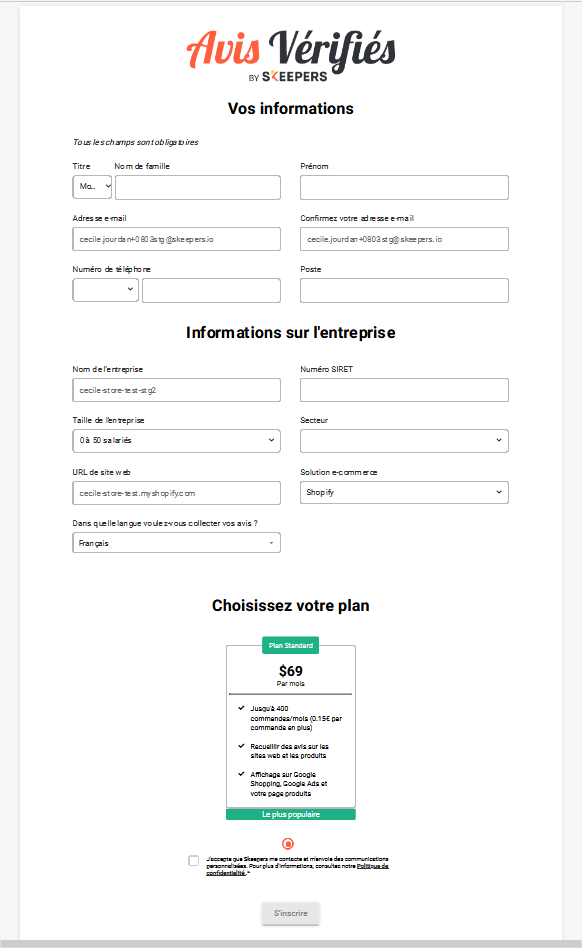Open the Solution e-commerce dropdown showing Shopify

[404, 492]
